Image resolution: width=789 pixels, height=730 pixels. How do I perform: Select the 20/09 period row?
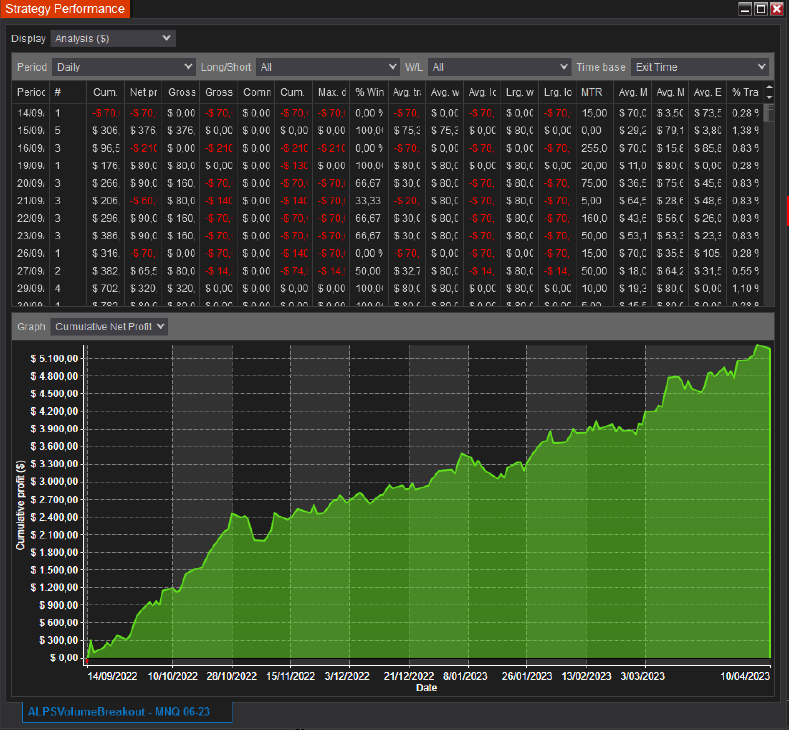click(x=387, y=183)
